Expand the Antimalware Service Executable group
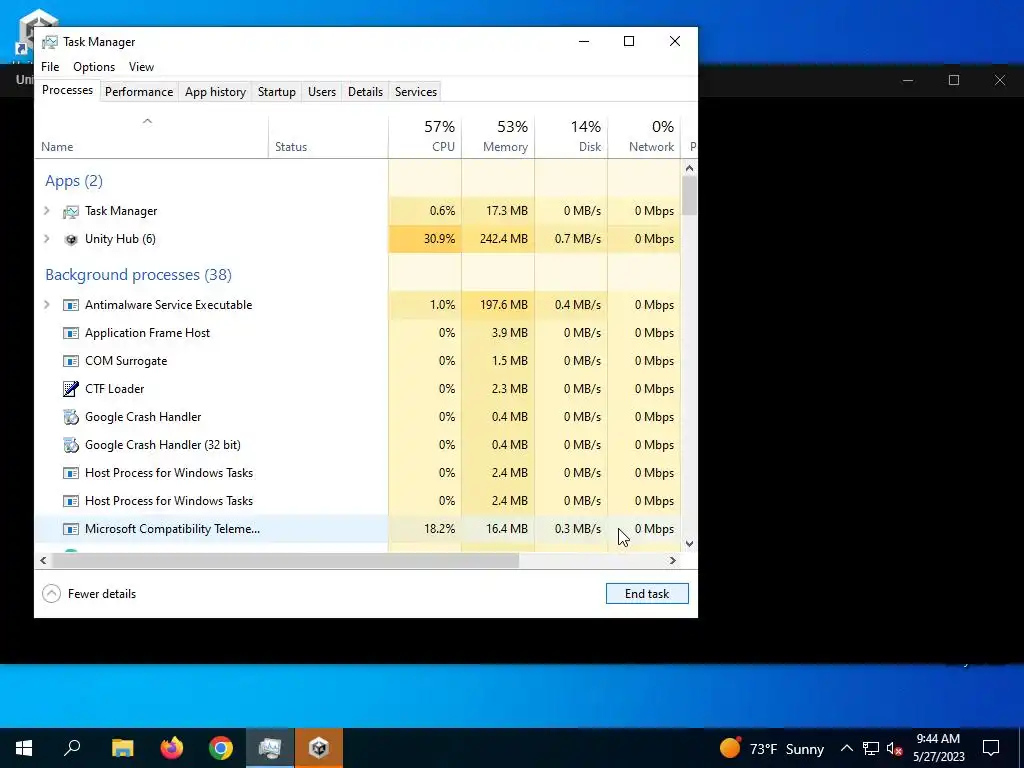Viewport: 1024px width, 768px height. (46, 305)
